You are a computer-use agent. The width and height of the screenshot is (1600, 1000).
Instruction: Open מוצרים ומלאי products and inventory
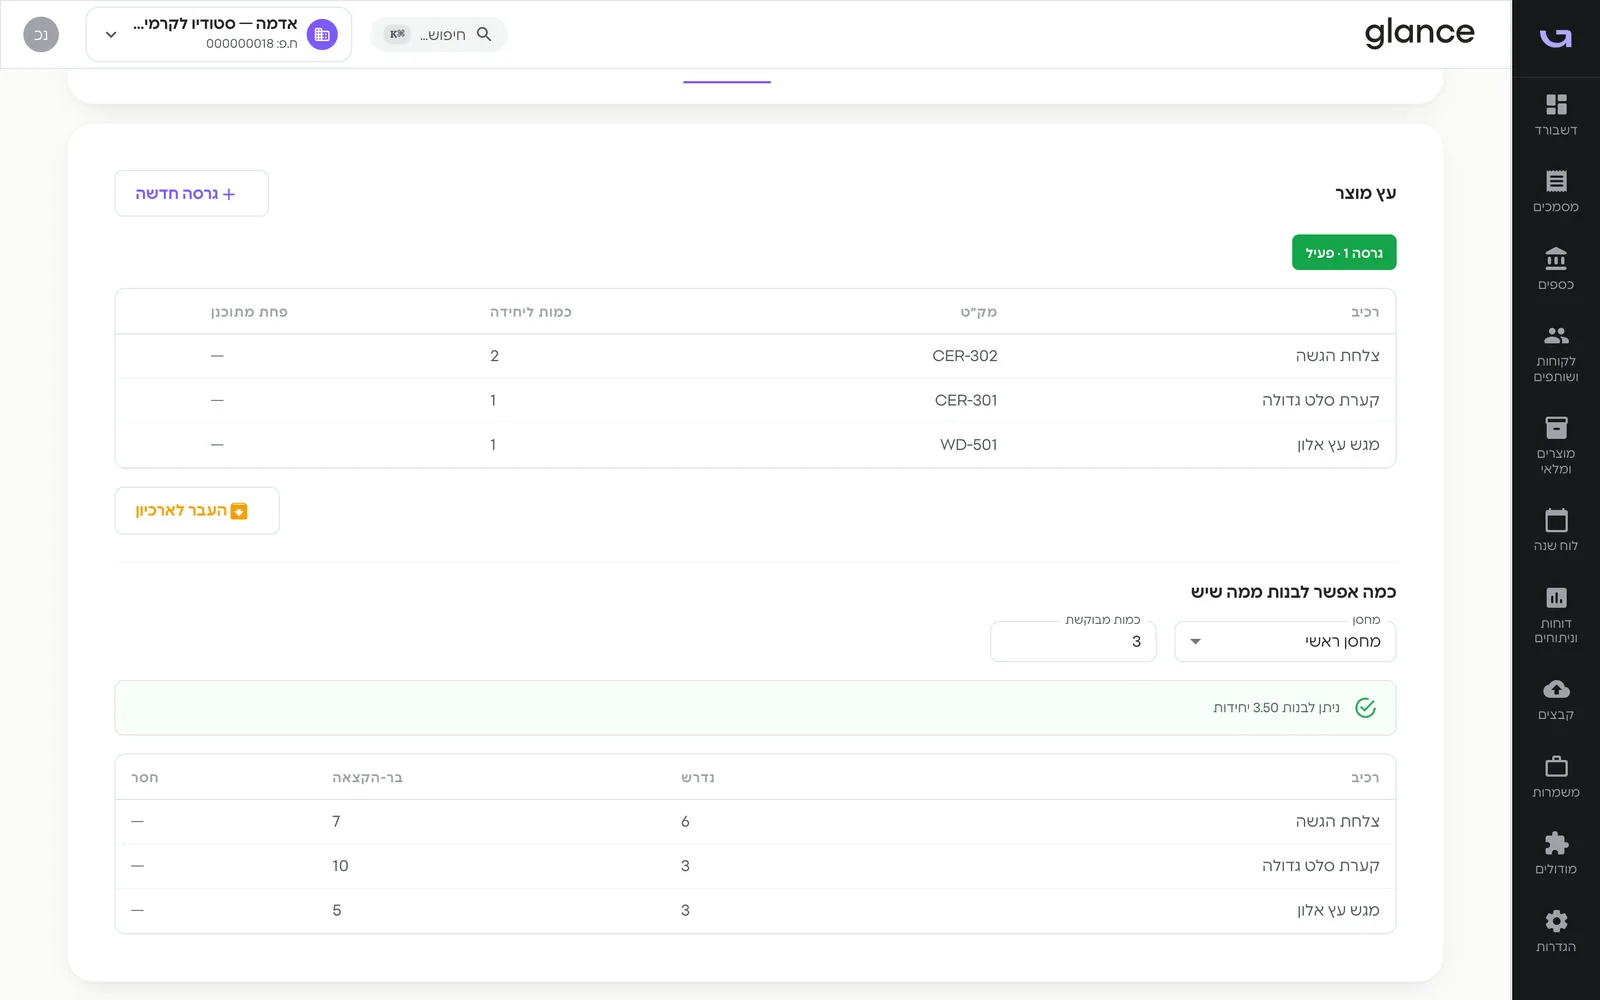point(1556,446)
